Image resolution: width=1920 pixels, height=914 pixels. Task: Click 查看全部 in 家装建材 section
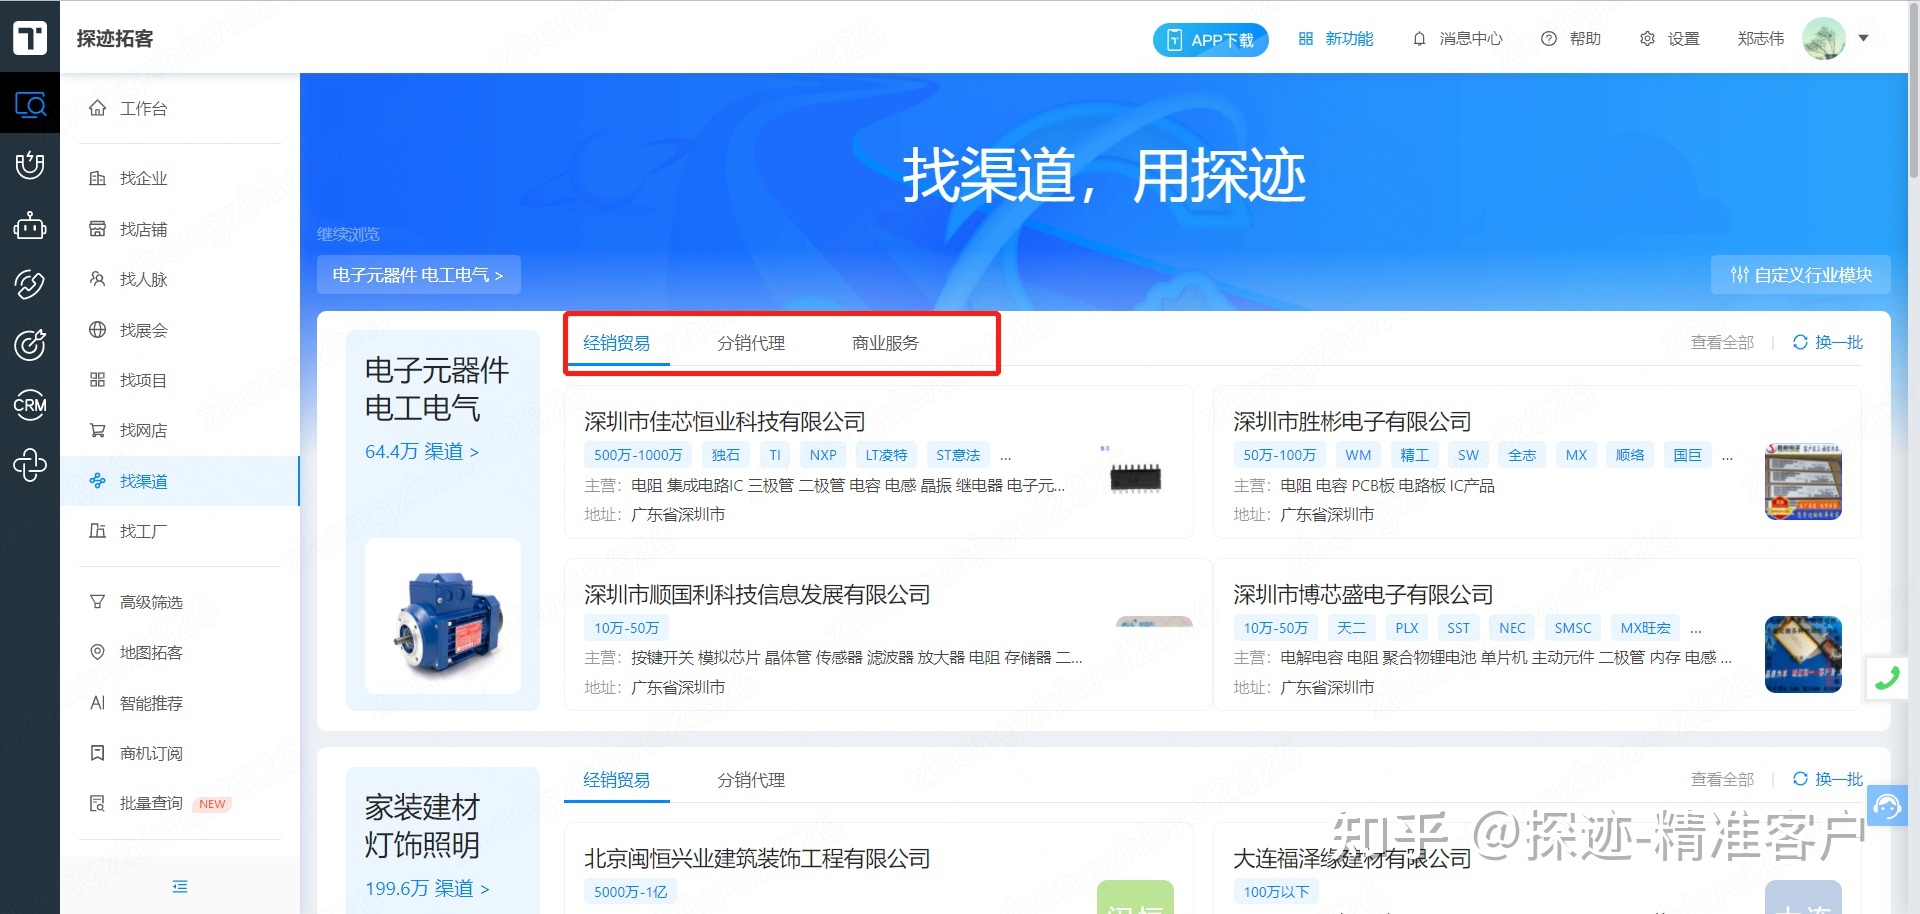pyautogui.click(x=1722, y=779)
